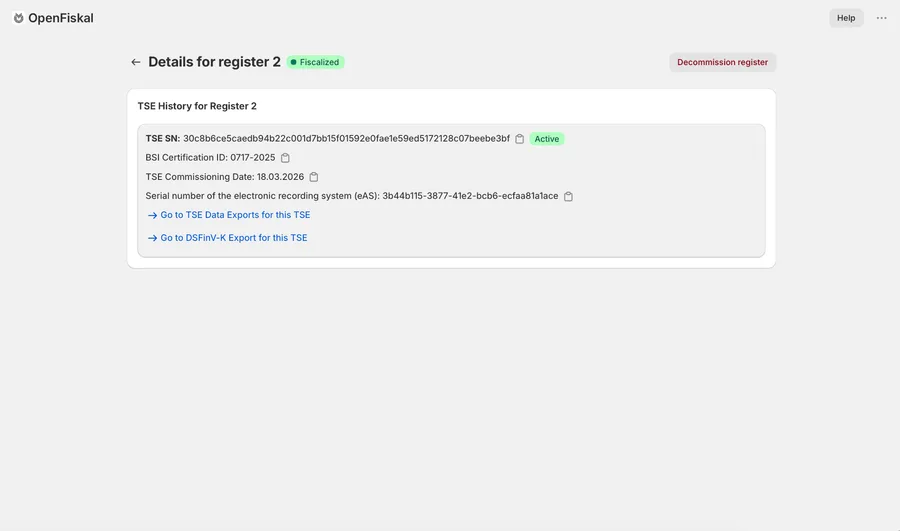900x531 pixels.
Task: Go back using the left arrow
Action: click(135, 62)
